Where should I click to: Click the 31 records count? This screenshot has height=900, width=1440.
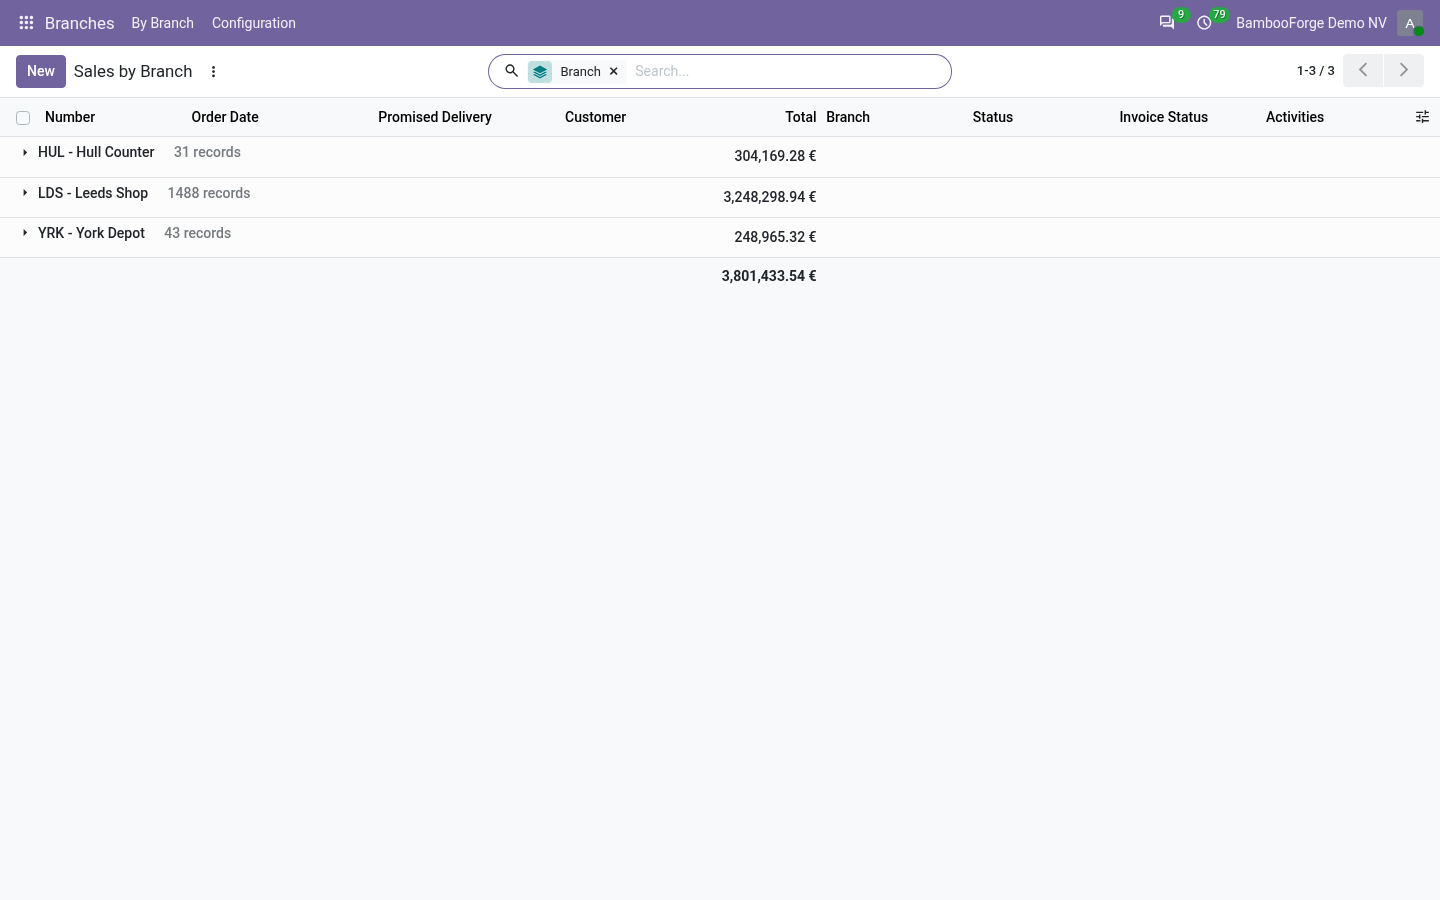point(207,152)
